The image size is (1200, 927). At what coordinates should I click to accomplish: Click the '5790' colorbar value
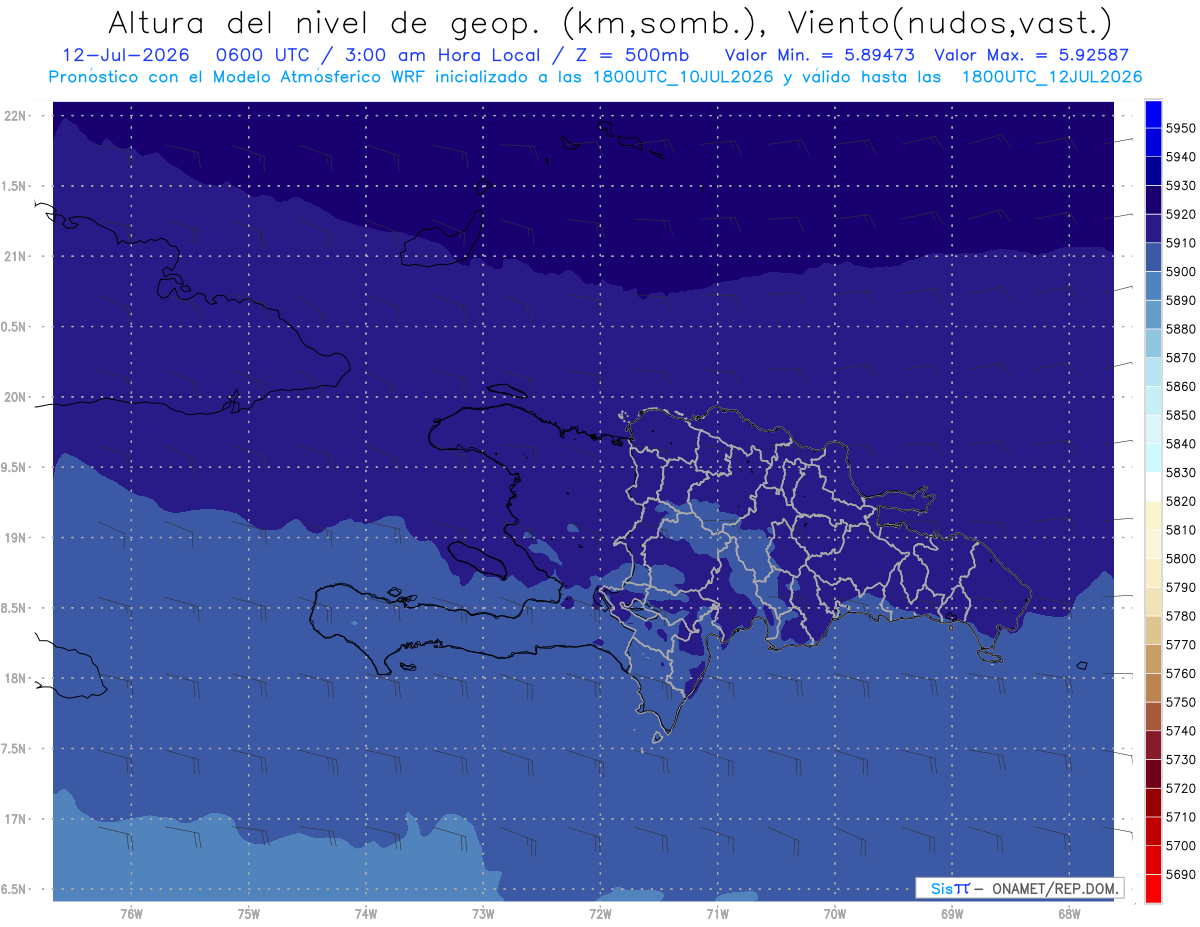[1181, 587]
